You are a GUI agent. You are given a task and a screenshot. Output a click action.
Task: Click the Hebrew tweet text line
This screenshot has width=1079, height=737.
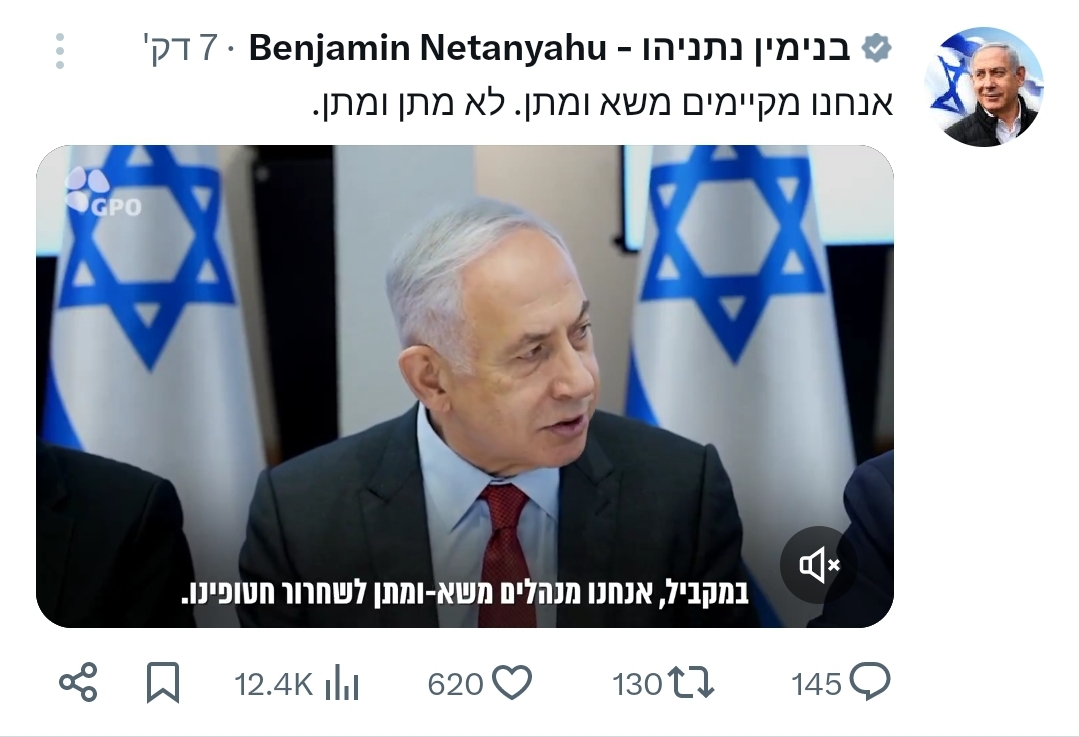click(x=603, y=104)
